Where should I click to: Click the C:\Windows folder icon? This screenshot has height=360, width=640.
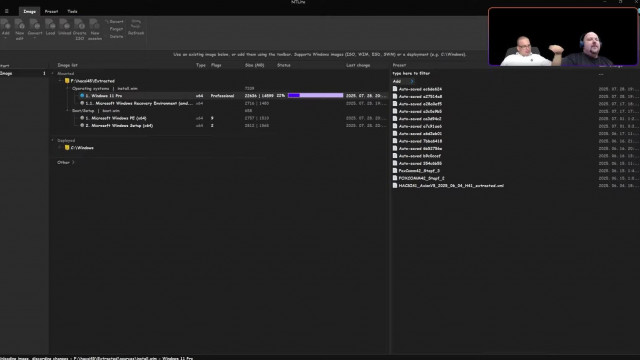[67, 148]
